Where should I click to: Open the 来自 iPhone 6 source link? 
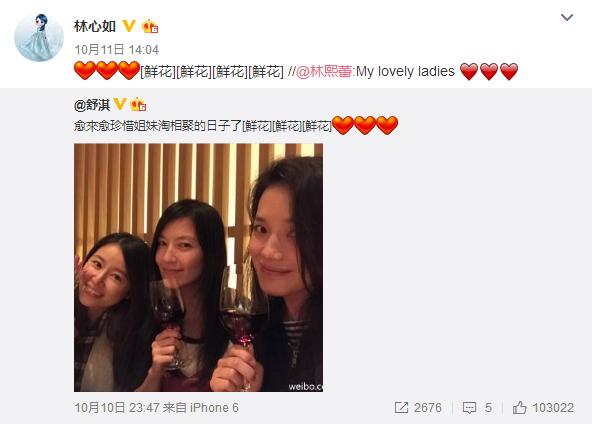(x=201, y=408)
